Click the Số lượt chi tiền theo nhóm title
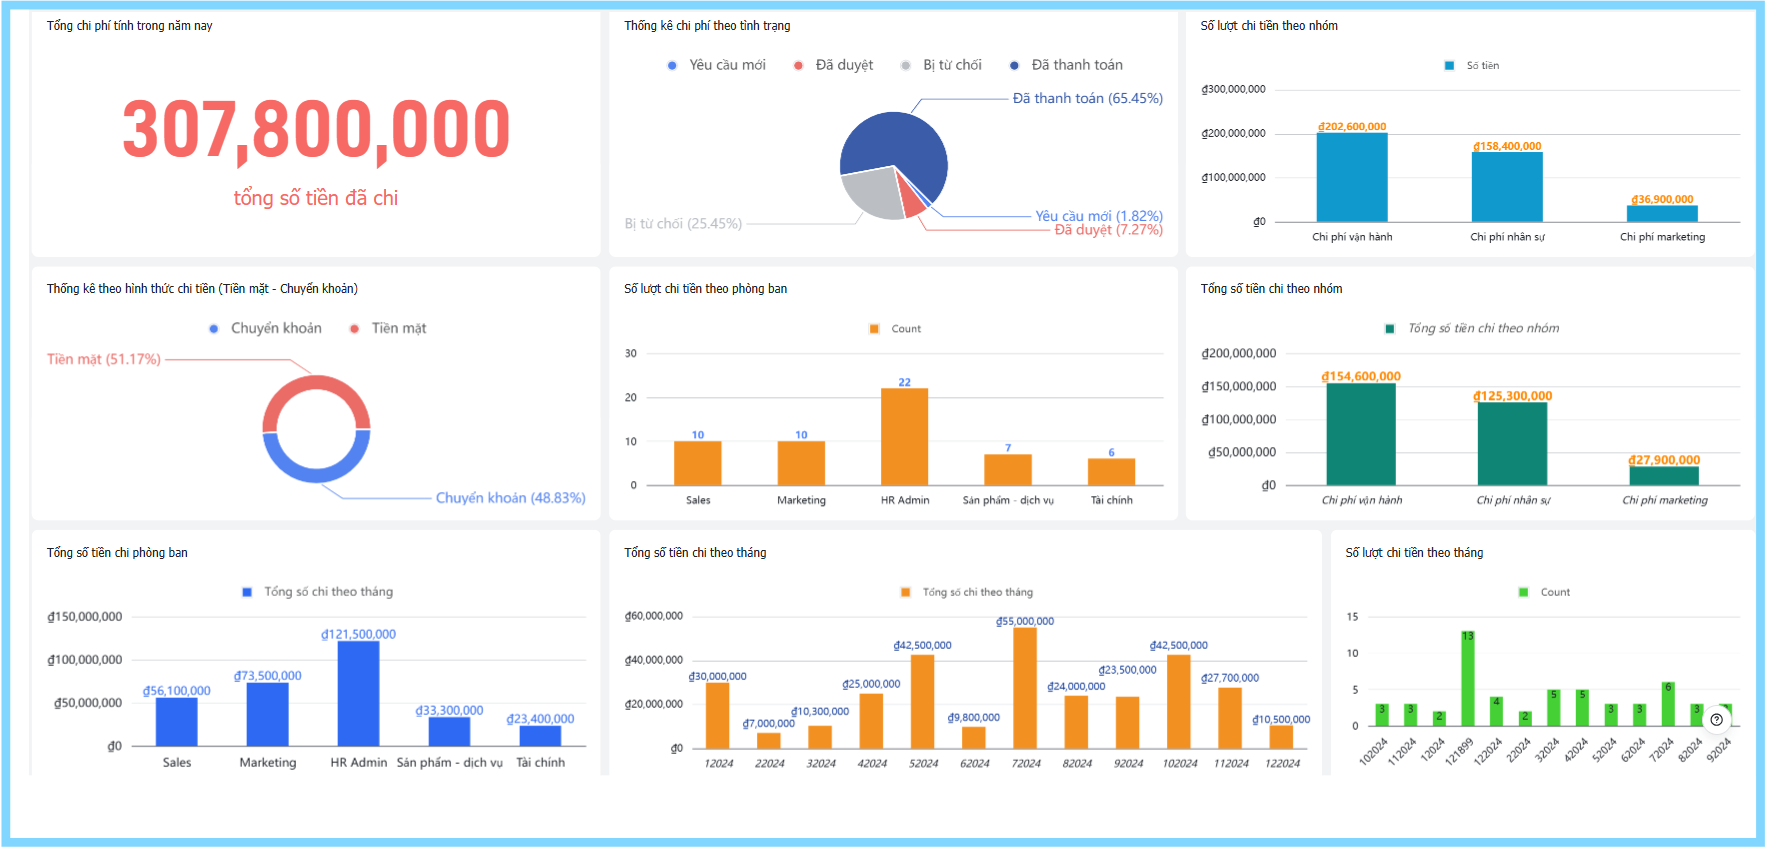 point(1269,25)
